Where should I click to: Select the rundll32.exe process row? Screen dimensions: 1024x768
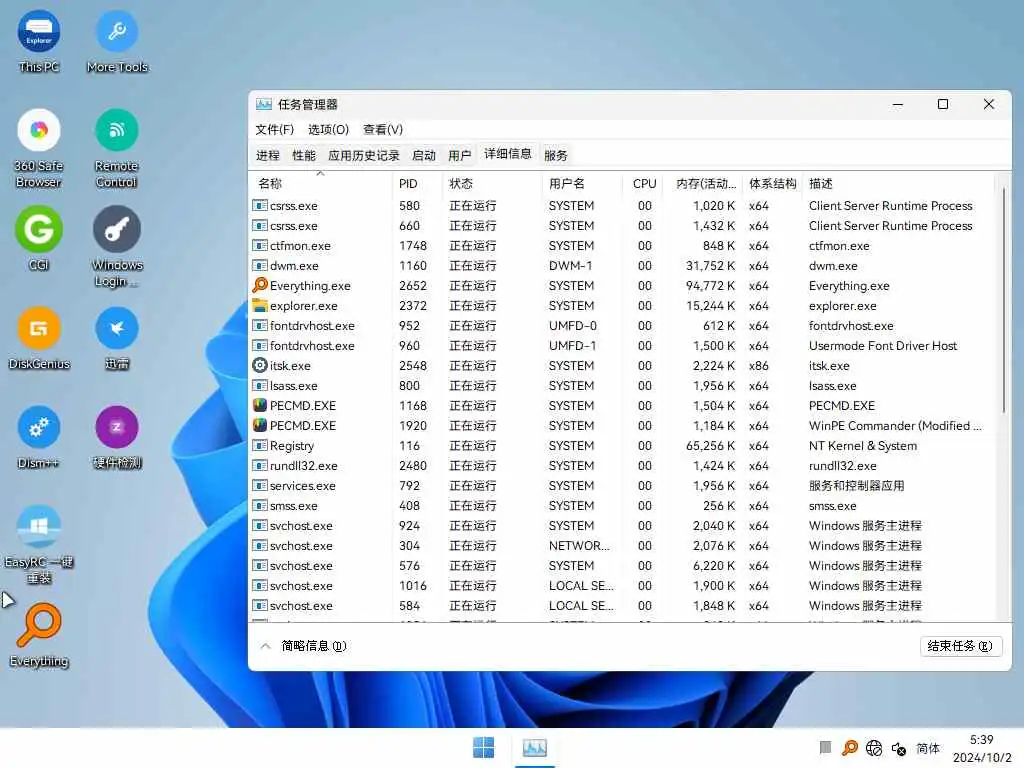(x=623, y=466)
